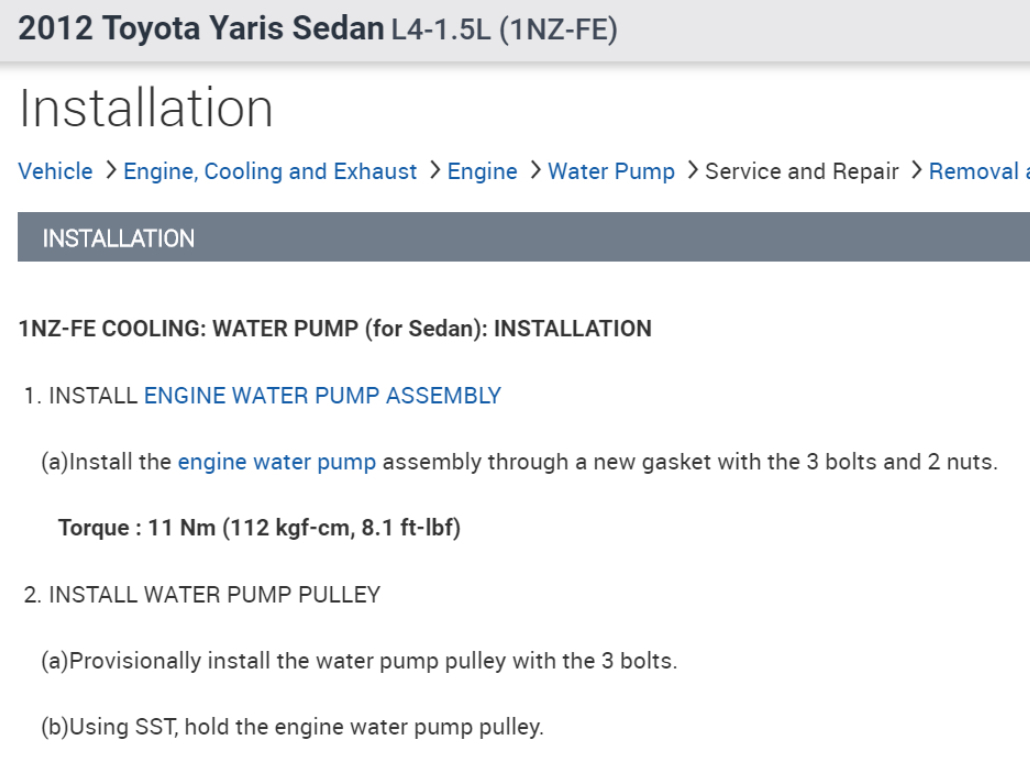Go to the Engine breadcrumb link

pyautogui.click(x=482, y=172)
